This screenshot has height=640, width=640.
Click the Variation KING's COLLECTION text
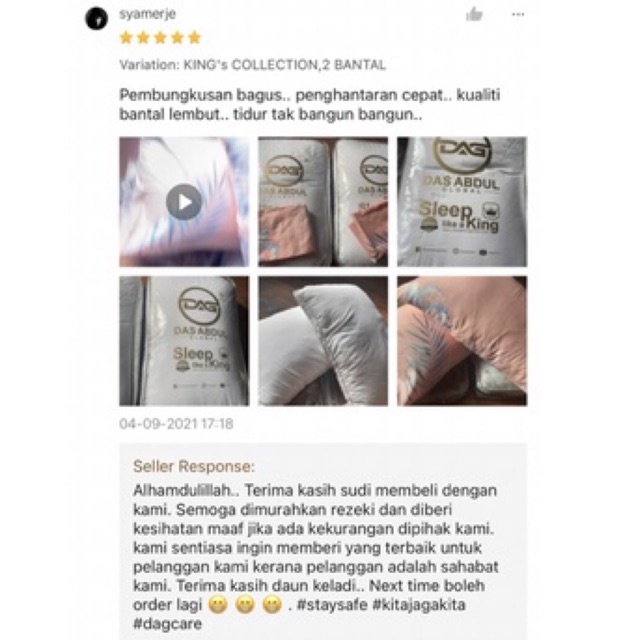(252, 65)
